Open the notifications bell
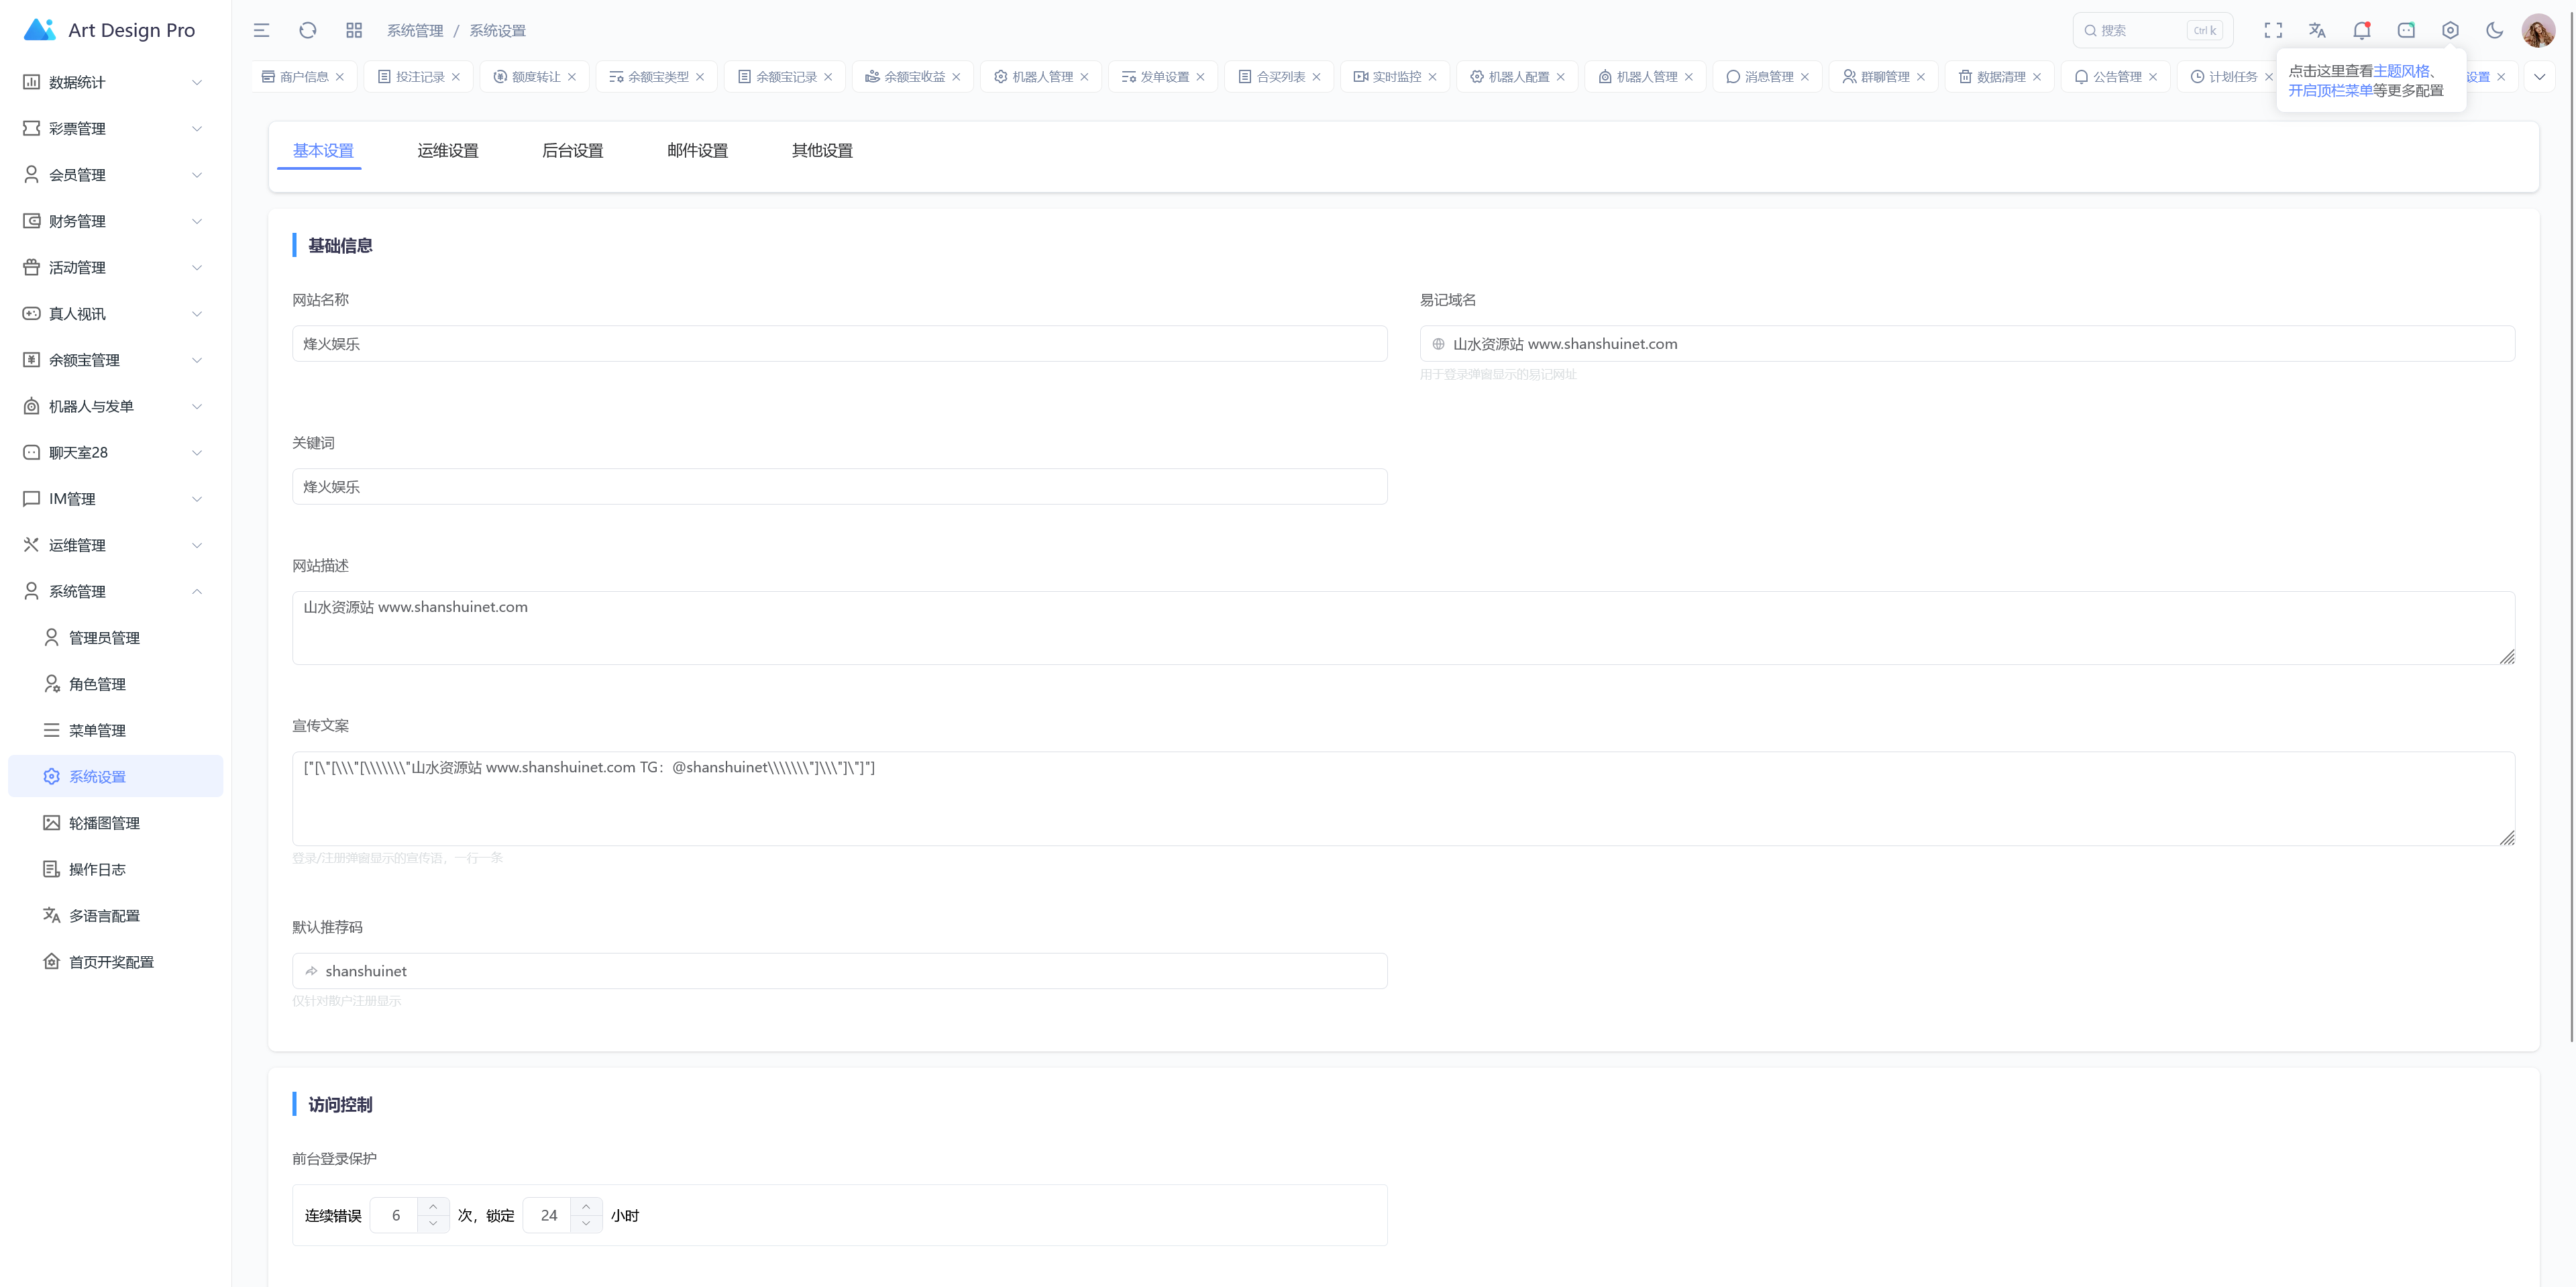2576x1287 pixels. click(x=2361, y=30)
